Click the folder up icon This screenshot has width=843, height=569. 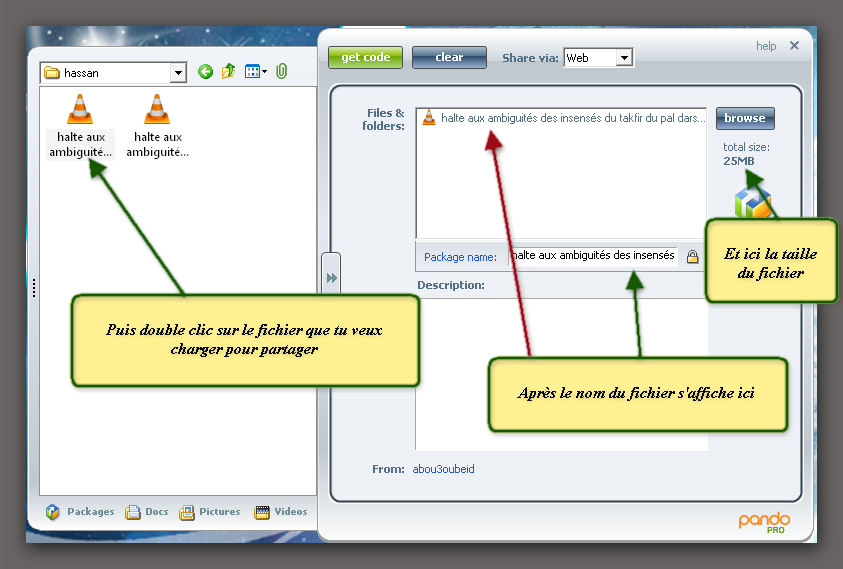tap(228, 71)
